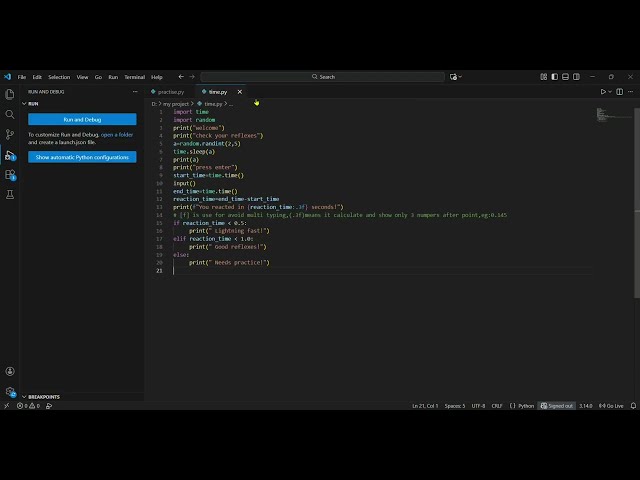Screen dimensions: 640x480
Task: Select Python interpreter 3.14.0
Action: click(585, 406)
